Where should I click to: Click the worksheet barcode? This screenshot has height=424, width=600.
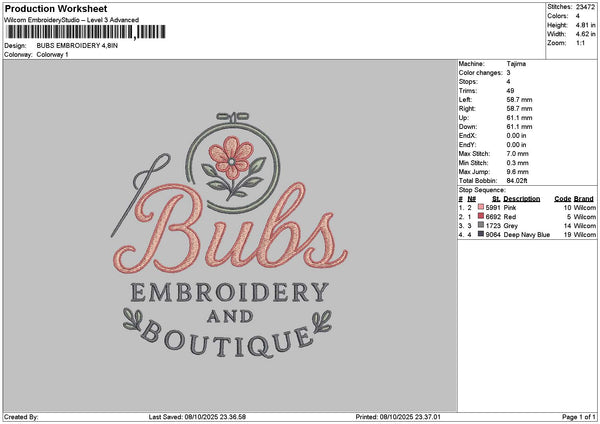pos(86,33)
